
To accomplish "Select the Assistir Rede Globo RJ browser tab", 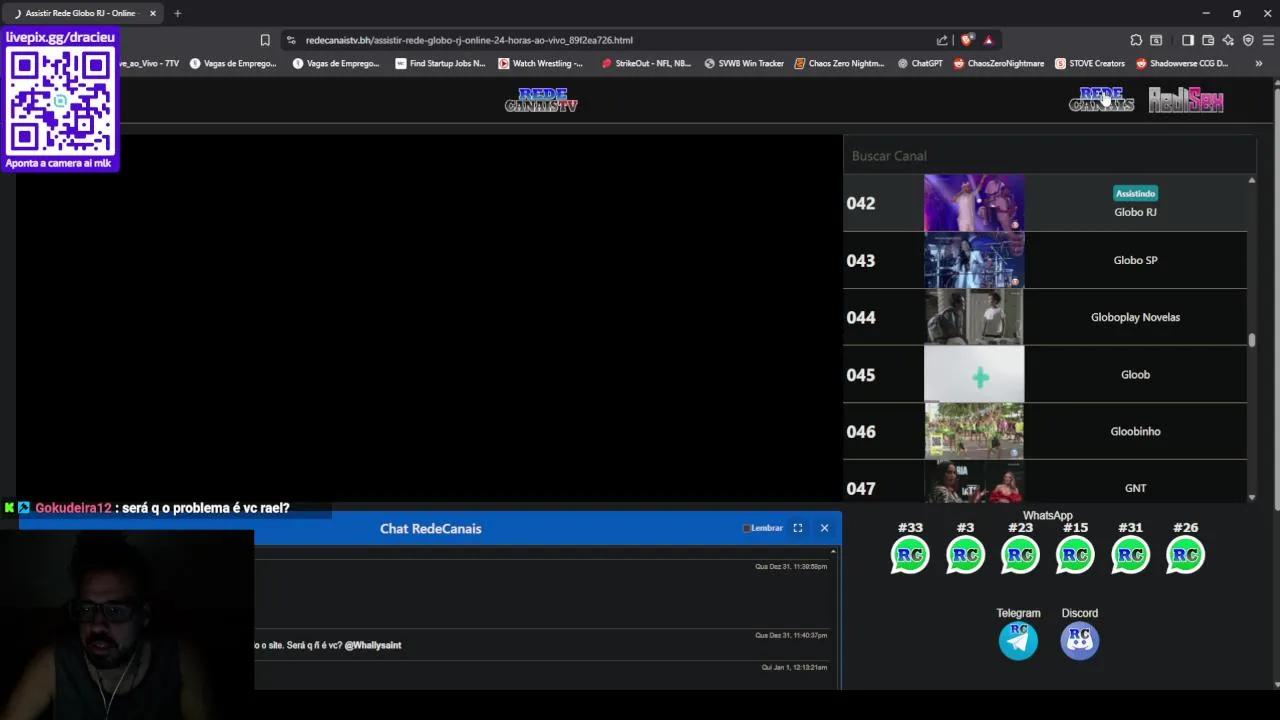I will click(x=82, y=13).
